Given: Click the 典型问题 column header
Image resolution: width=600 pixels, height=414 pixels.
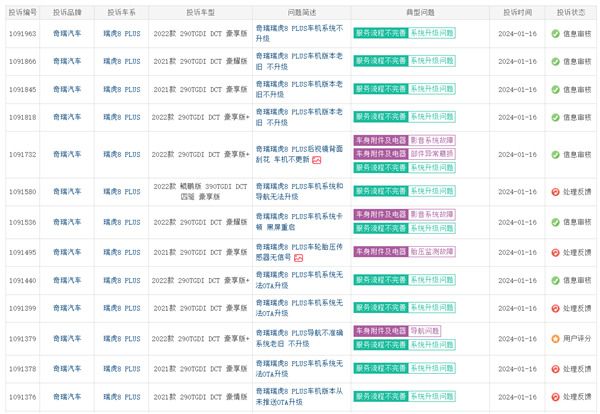Looking at the screenshot, I should tap(420, 13).
